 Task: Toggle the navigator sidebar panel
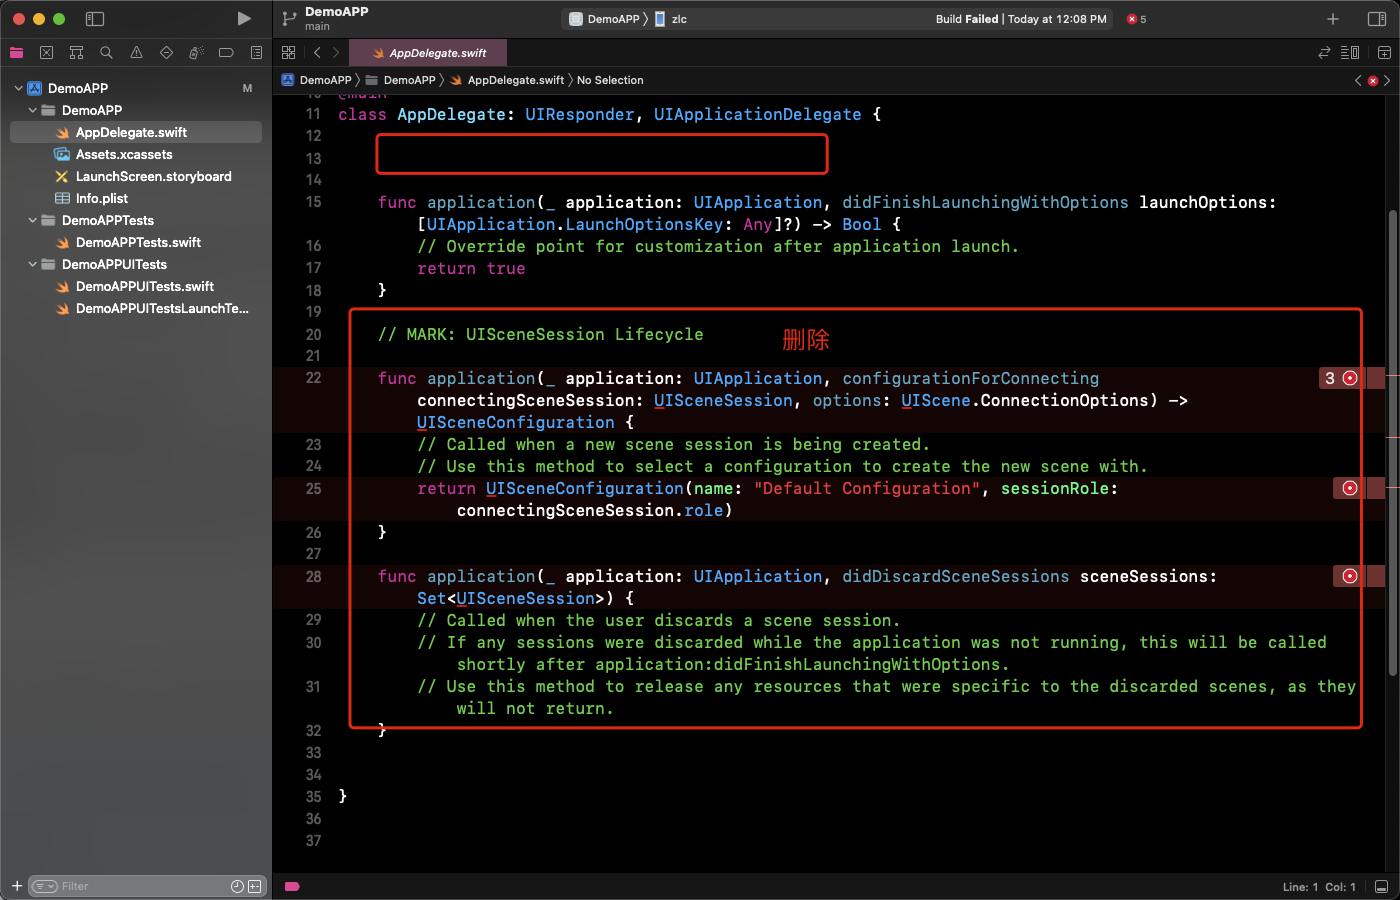95,19
